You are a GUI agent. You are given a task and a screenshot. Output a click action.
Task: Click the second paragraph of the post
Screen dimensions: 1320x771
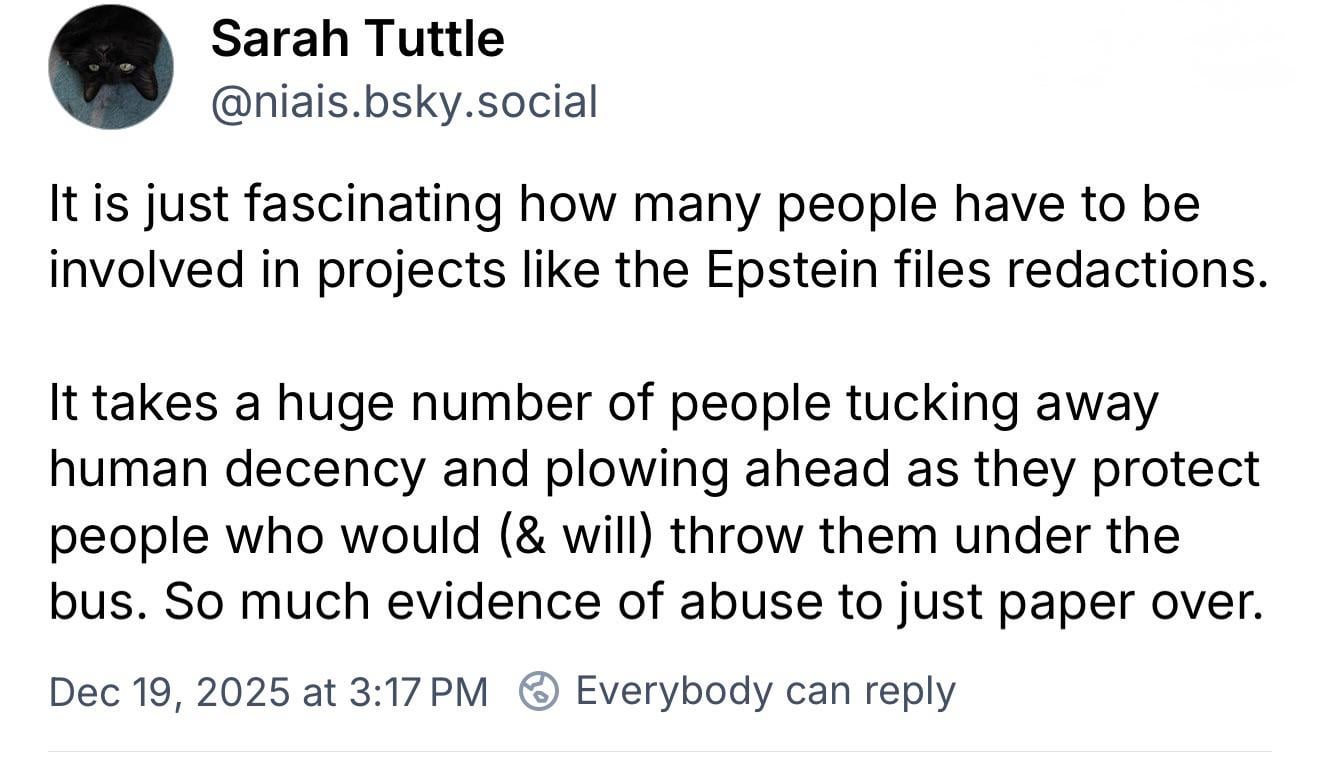point(650,503)
